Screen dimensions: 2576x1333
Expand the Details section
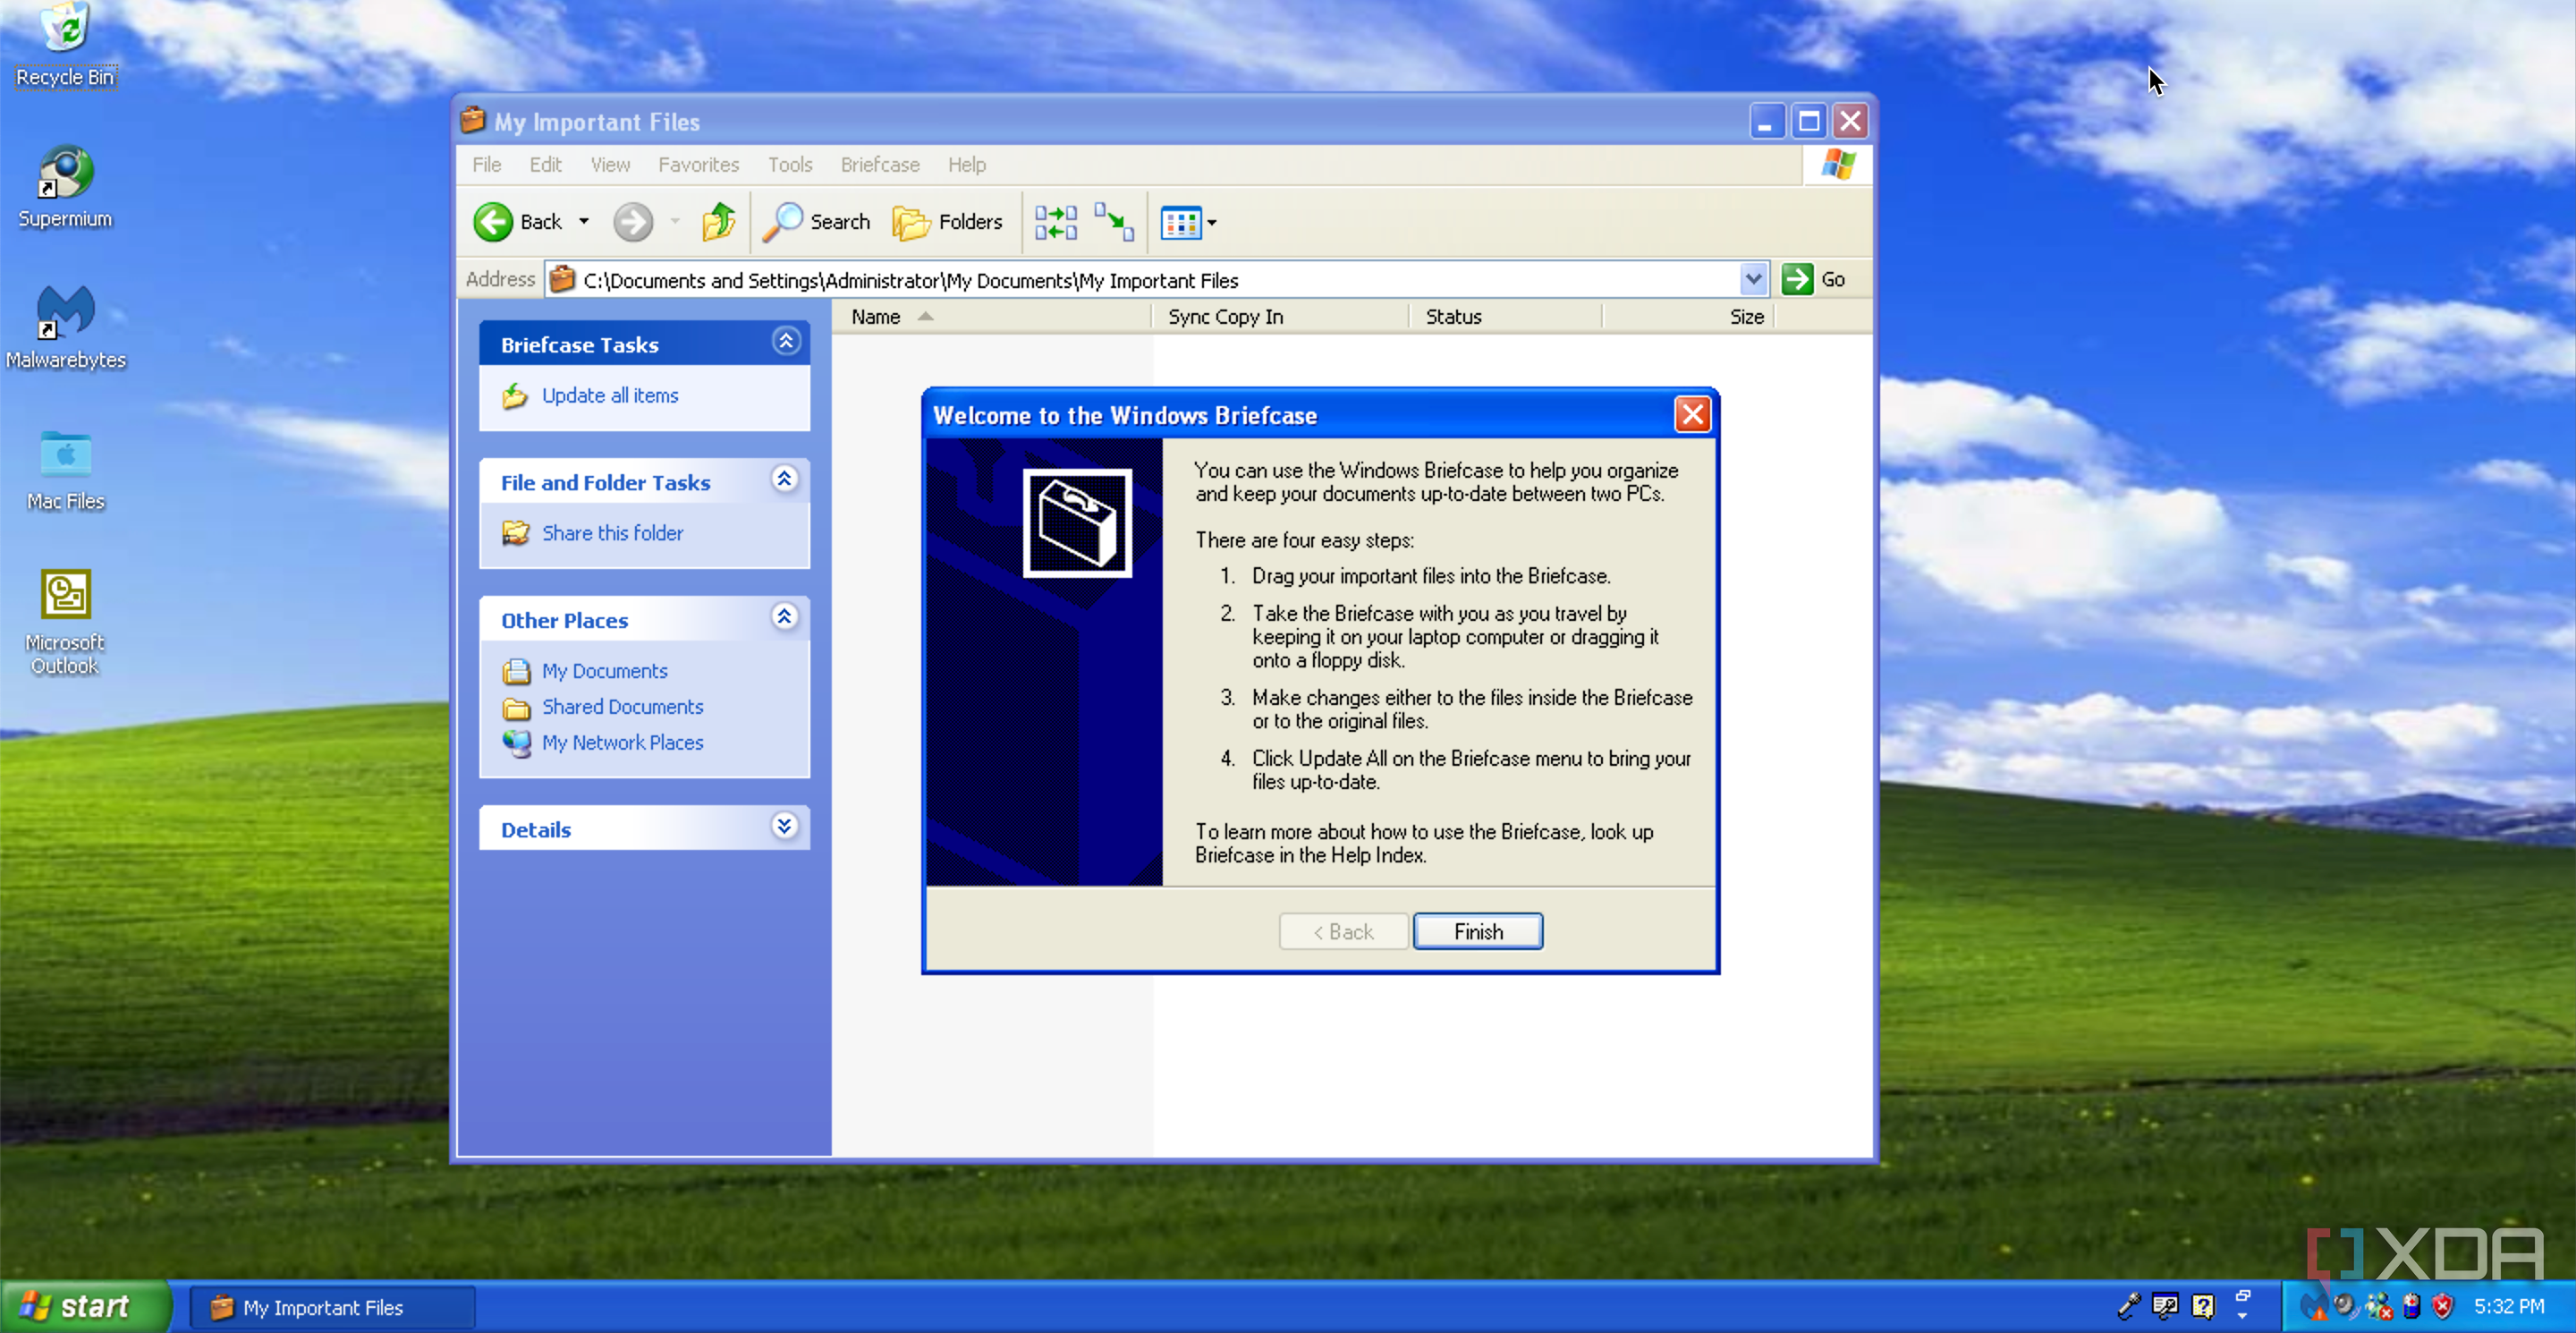[x=785, y=827]
